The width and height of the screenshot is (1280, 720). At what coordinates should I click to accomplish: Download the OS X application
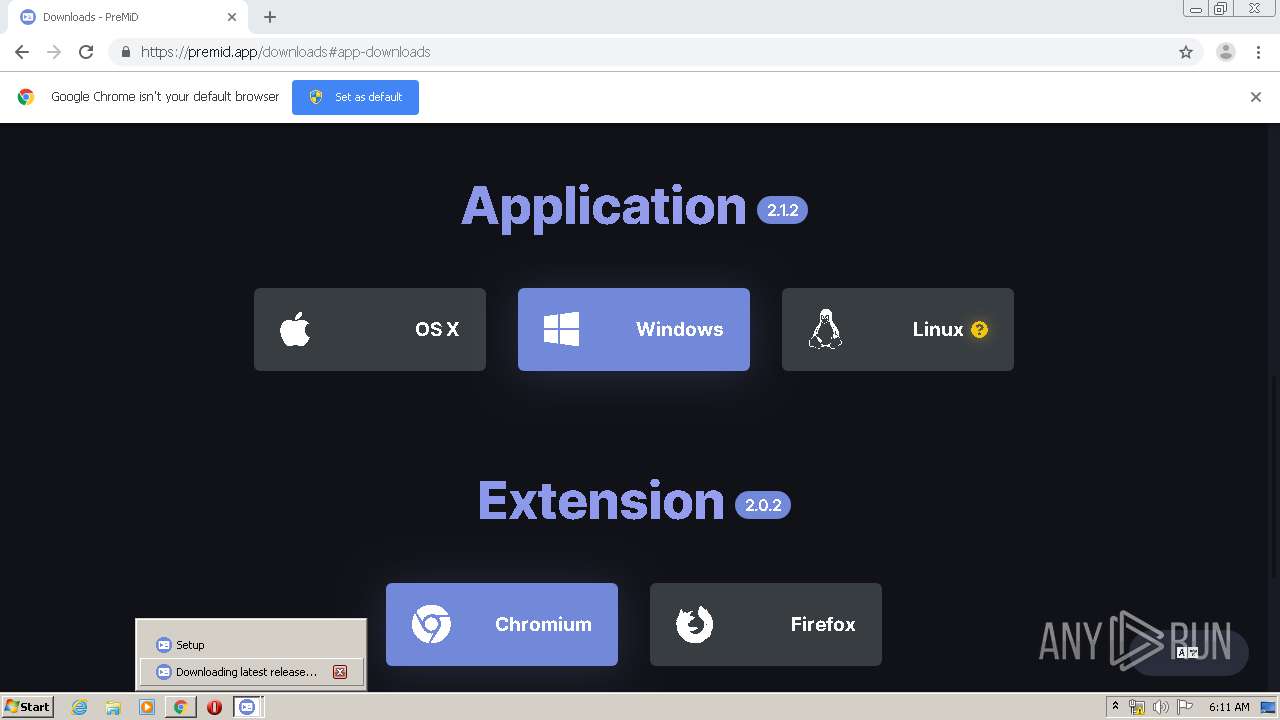point(370,329)
